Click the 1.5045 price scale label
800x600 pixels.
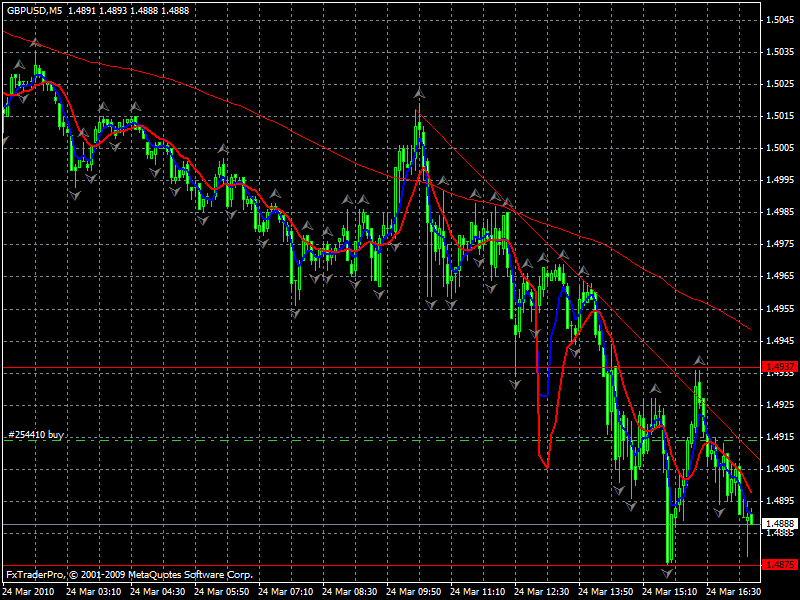780,19
